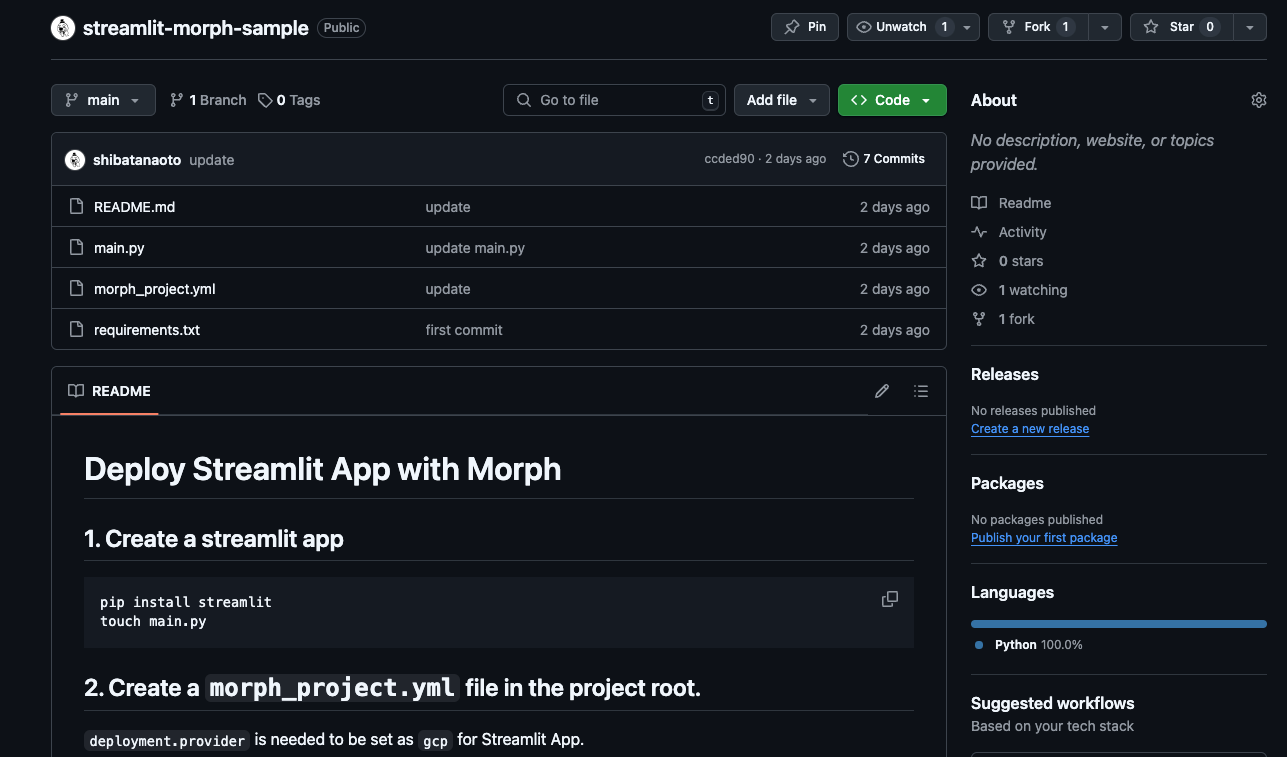Copy the pip install code block
Screen dimensions: 1287x757
pyautogui.click(x=890, y=599)
